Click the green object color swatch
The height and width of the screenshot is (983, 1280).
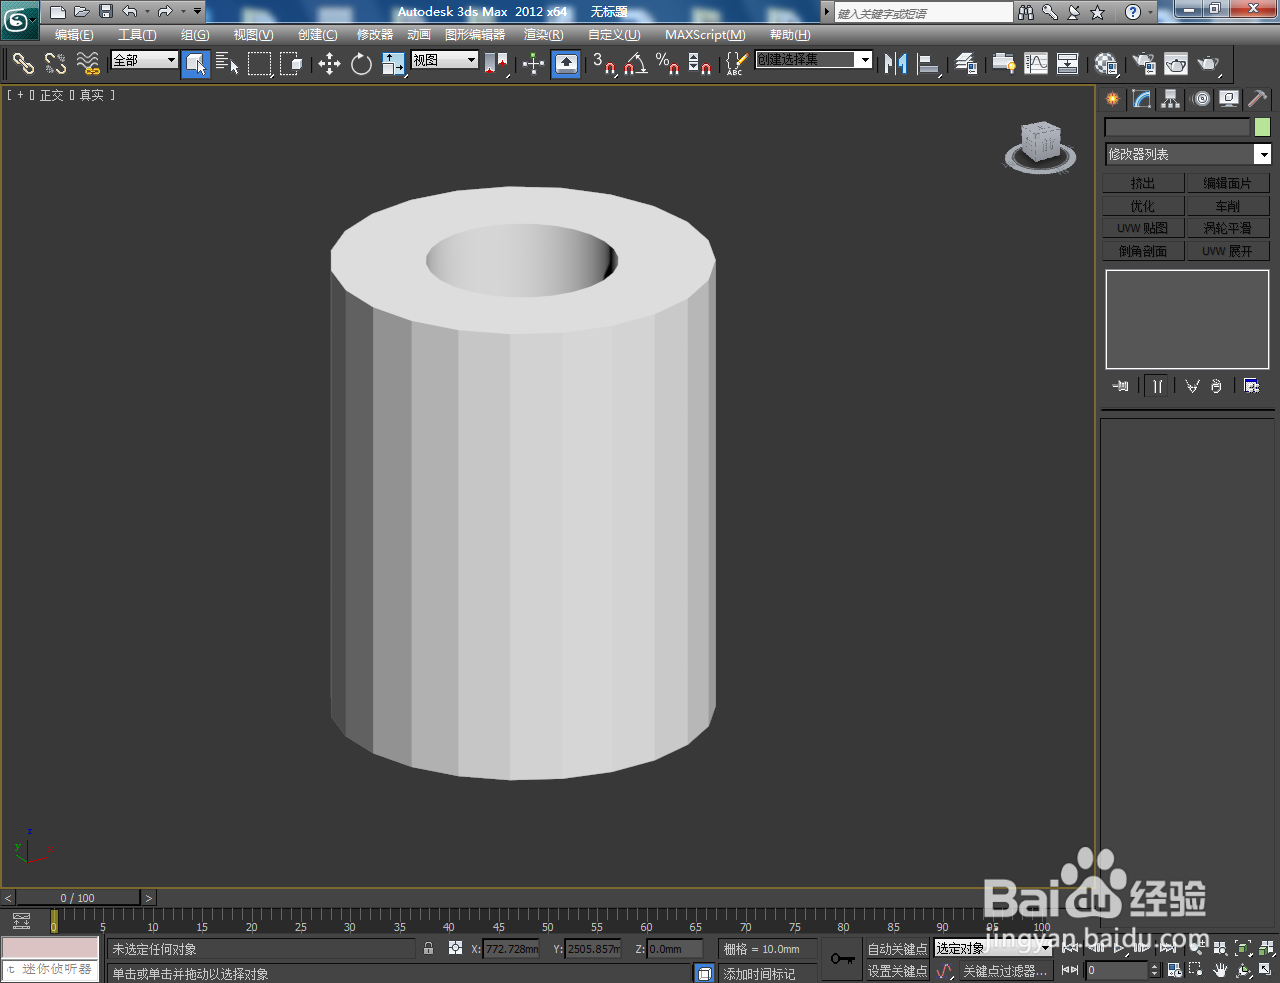click(1262, 127)
